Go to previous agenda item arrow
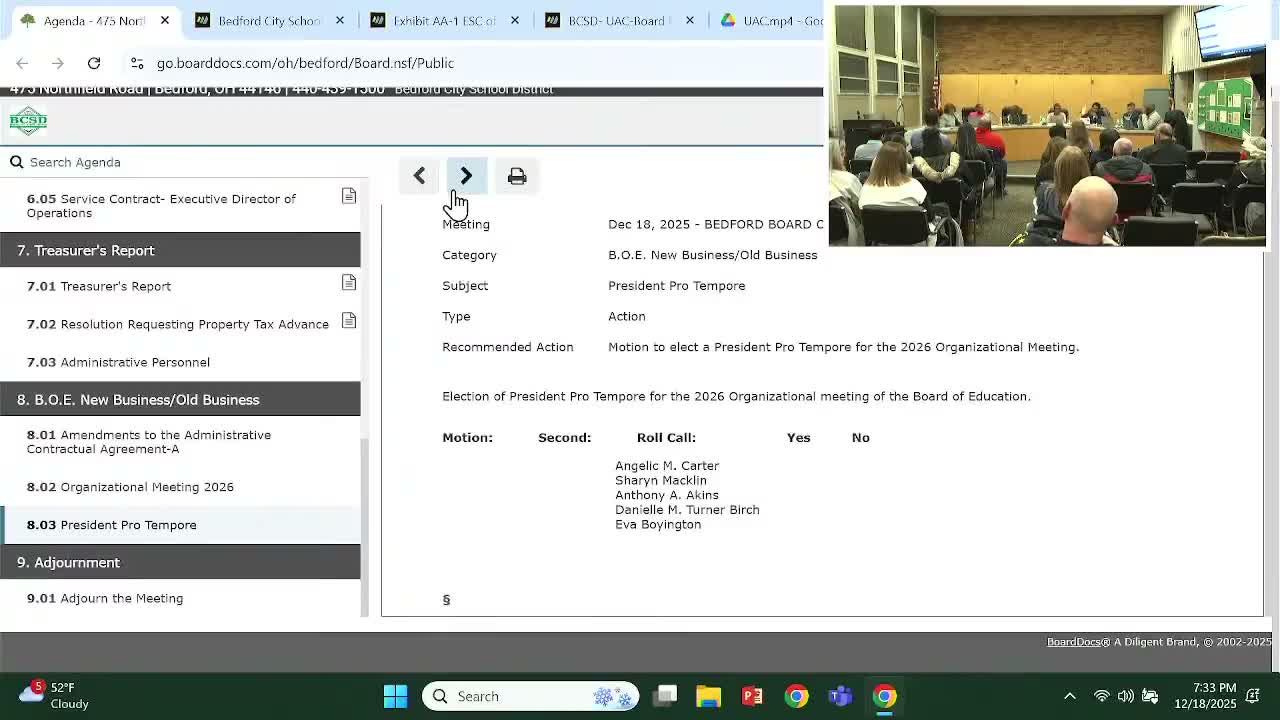This screenshot has width=1280, height=720. pos(419,176)
